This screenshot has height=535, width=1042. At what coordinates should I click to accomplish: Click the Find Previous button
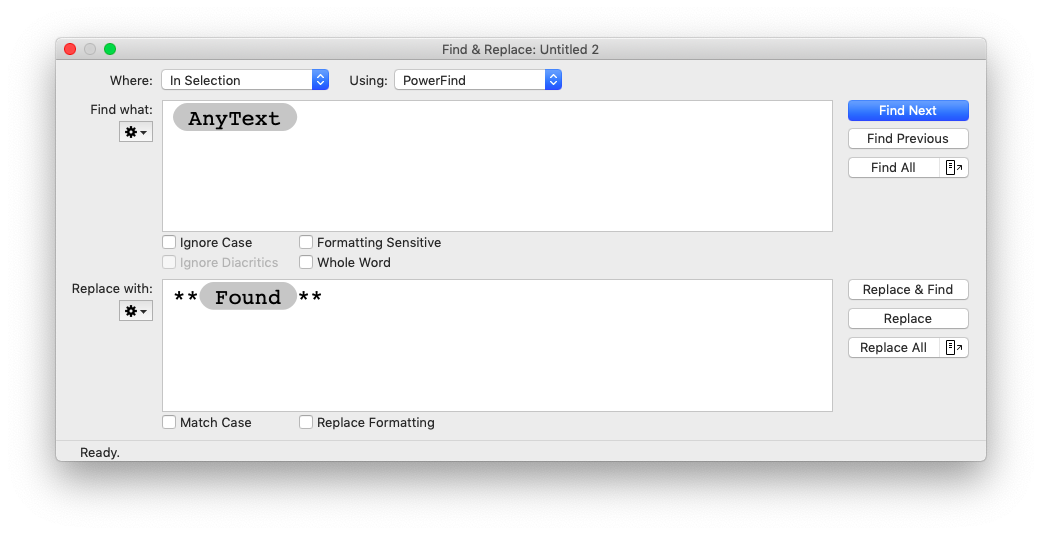click(908, 138)
